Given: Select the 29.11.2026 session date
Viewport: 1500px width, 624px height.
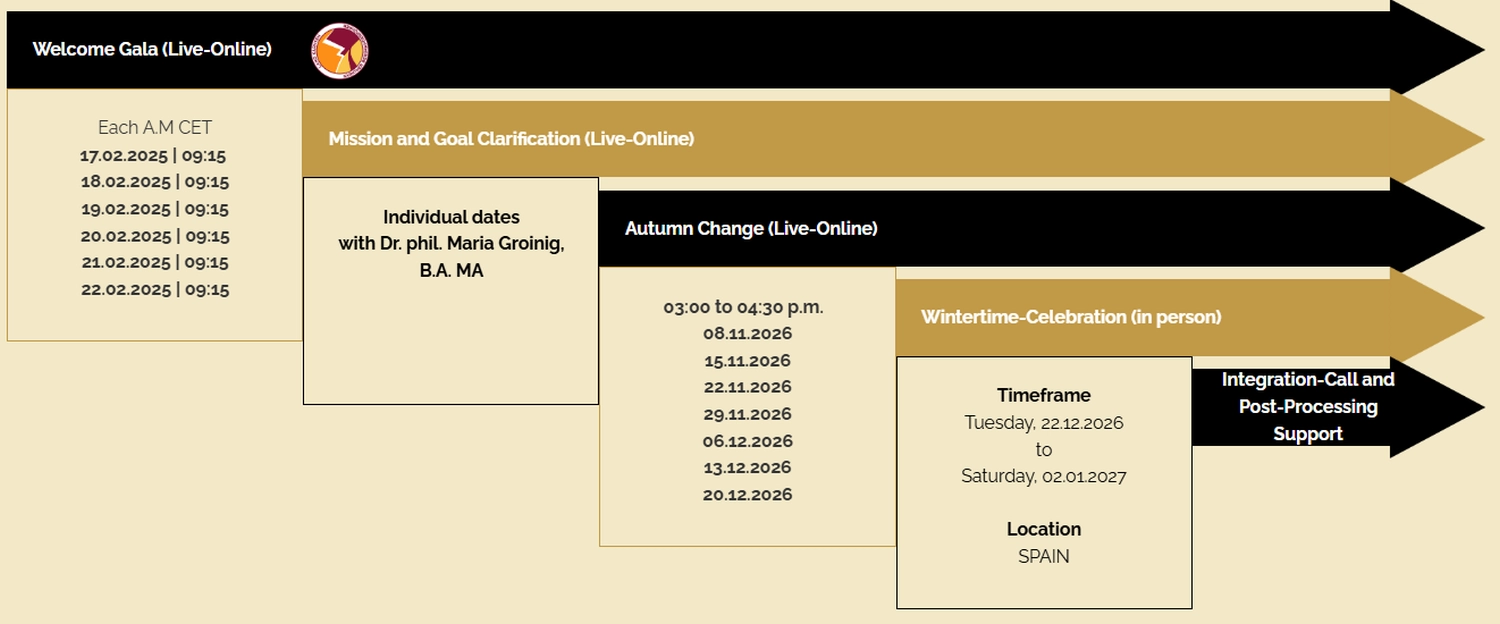Looking at the screenshot, I should [x=747, y=414].
